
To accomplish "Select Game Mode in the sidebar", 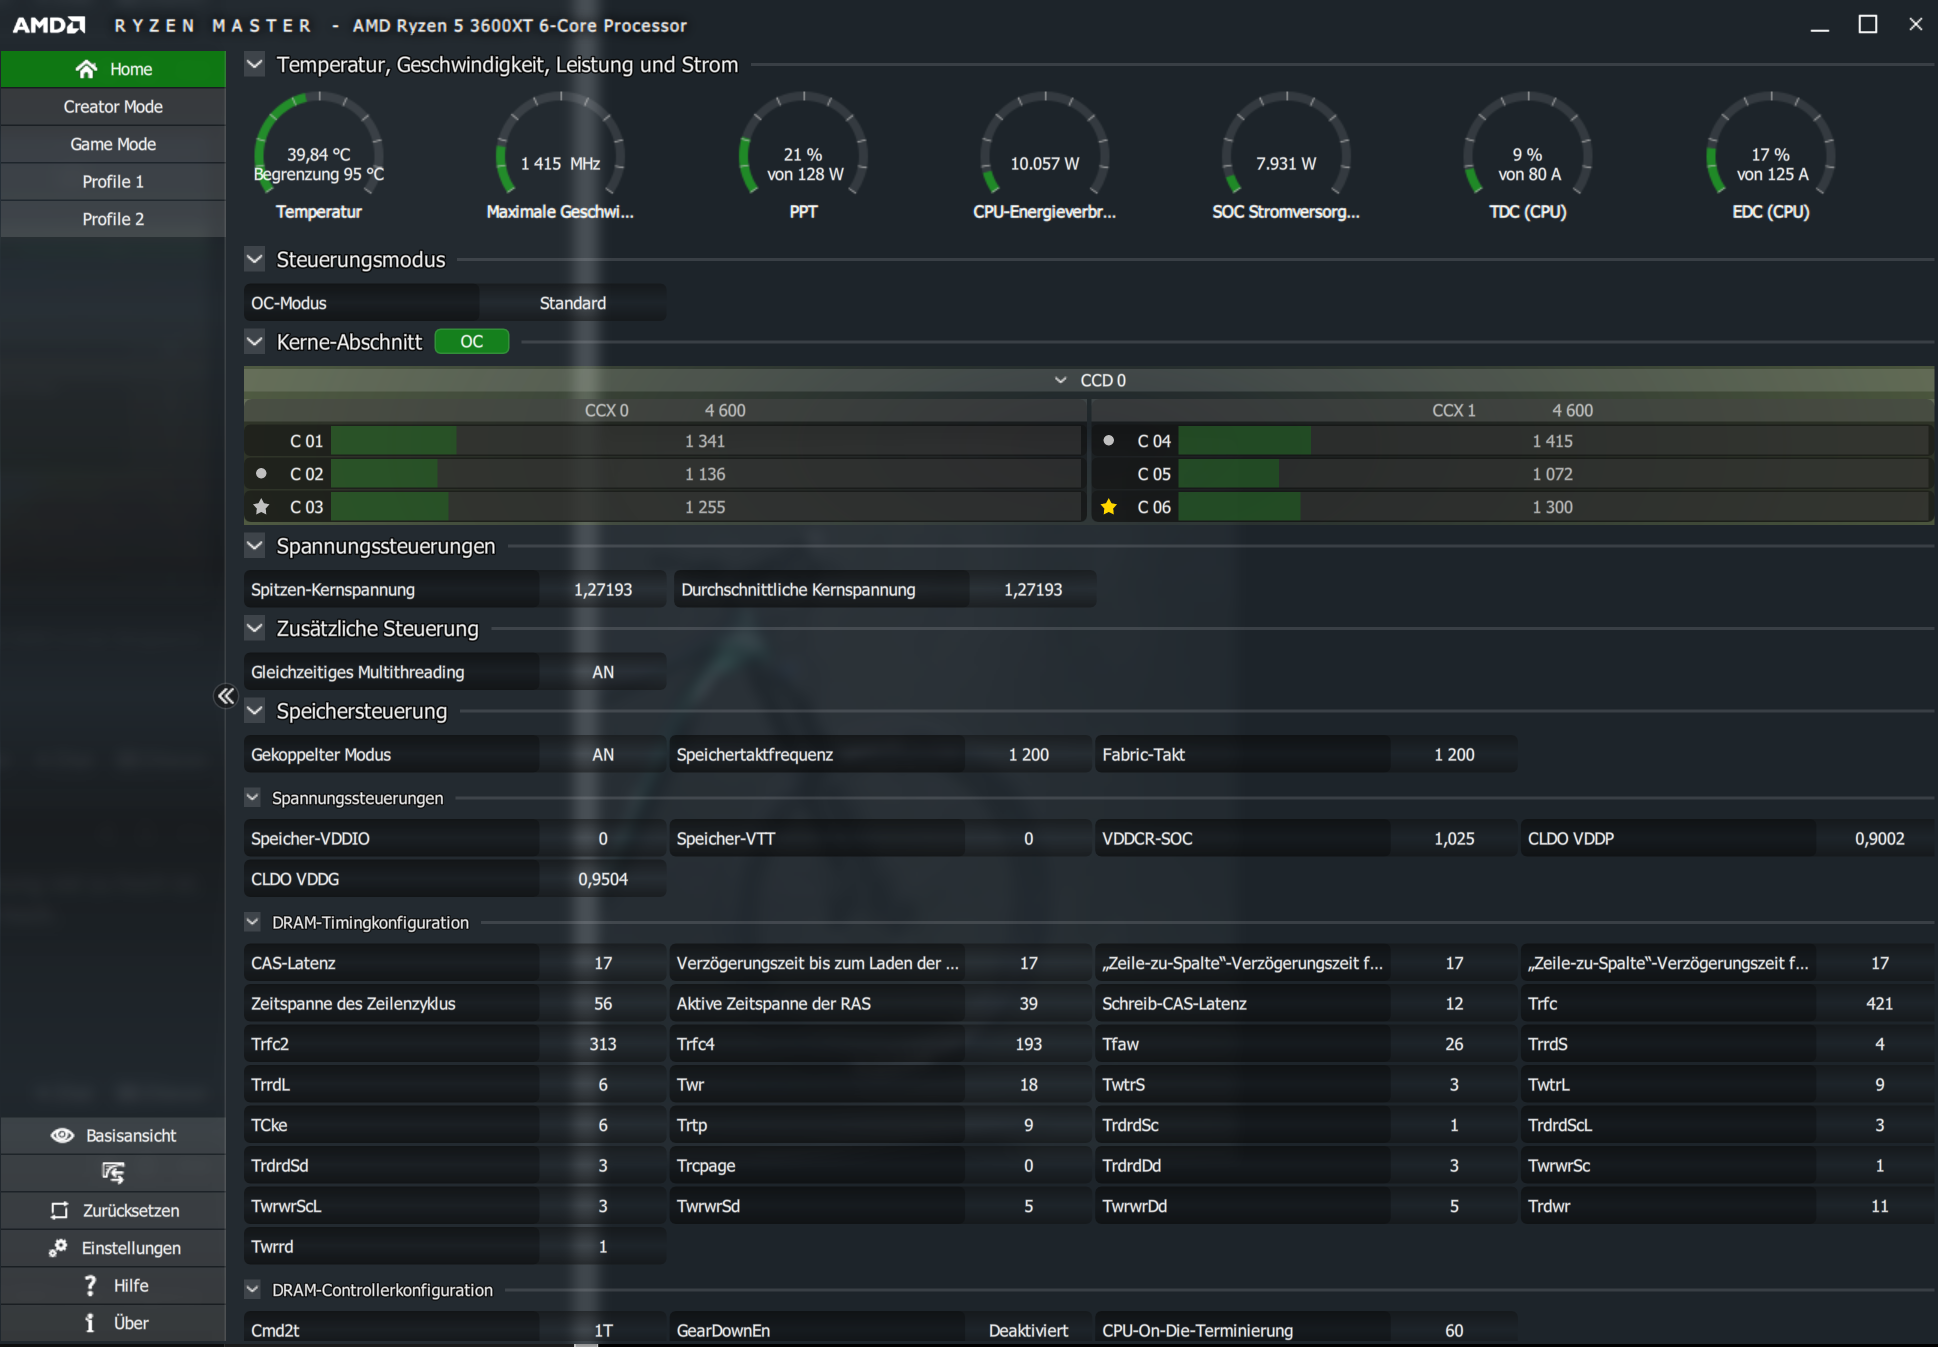I will [113, 144].
